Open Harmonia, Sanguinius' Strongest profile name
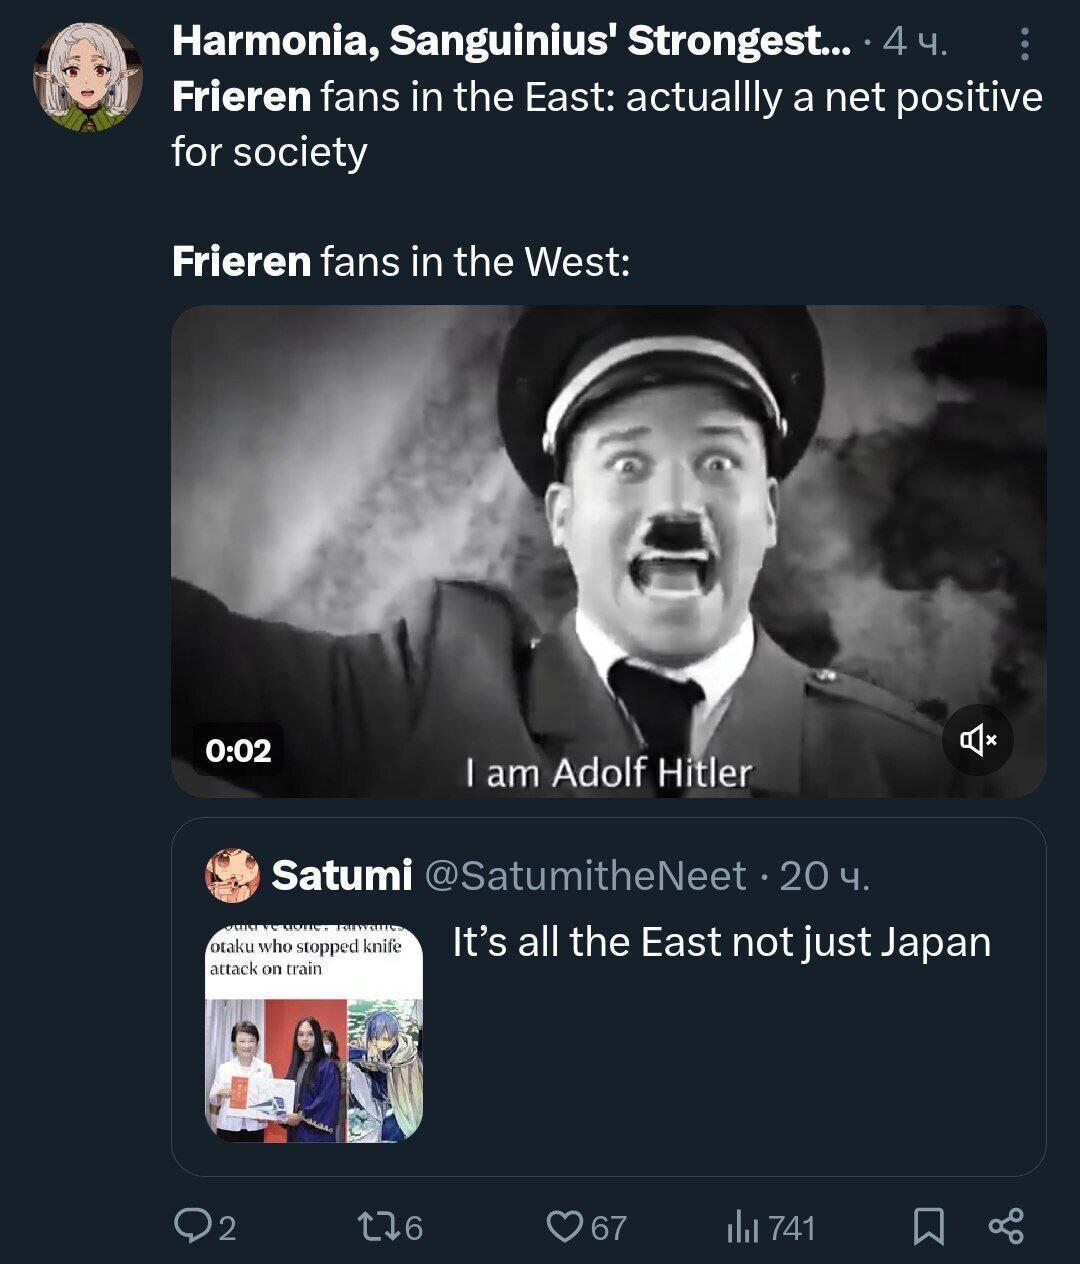 [510, 42]
